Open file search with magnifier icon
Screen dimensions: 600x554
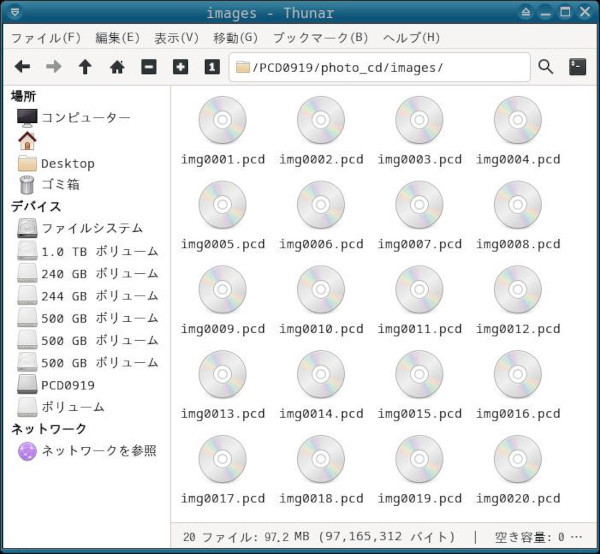546,67
